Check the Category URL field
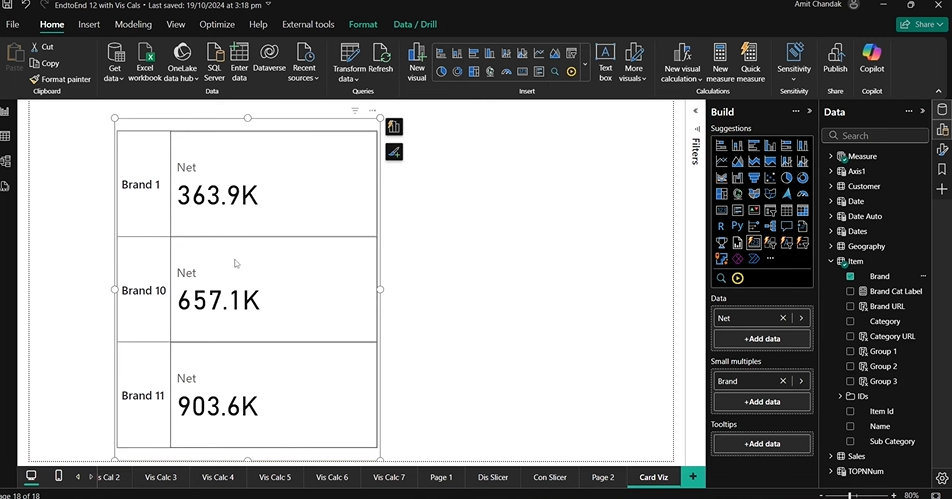This screenshot has width=952, height=499. point(850,336)
